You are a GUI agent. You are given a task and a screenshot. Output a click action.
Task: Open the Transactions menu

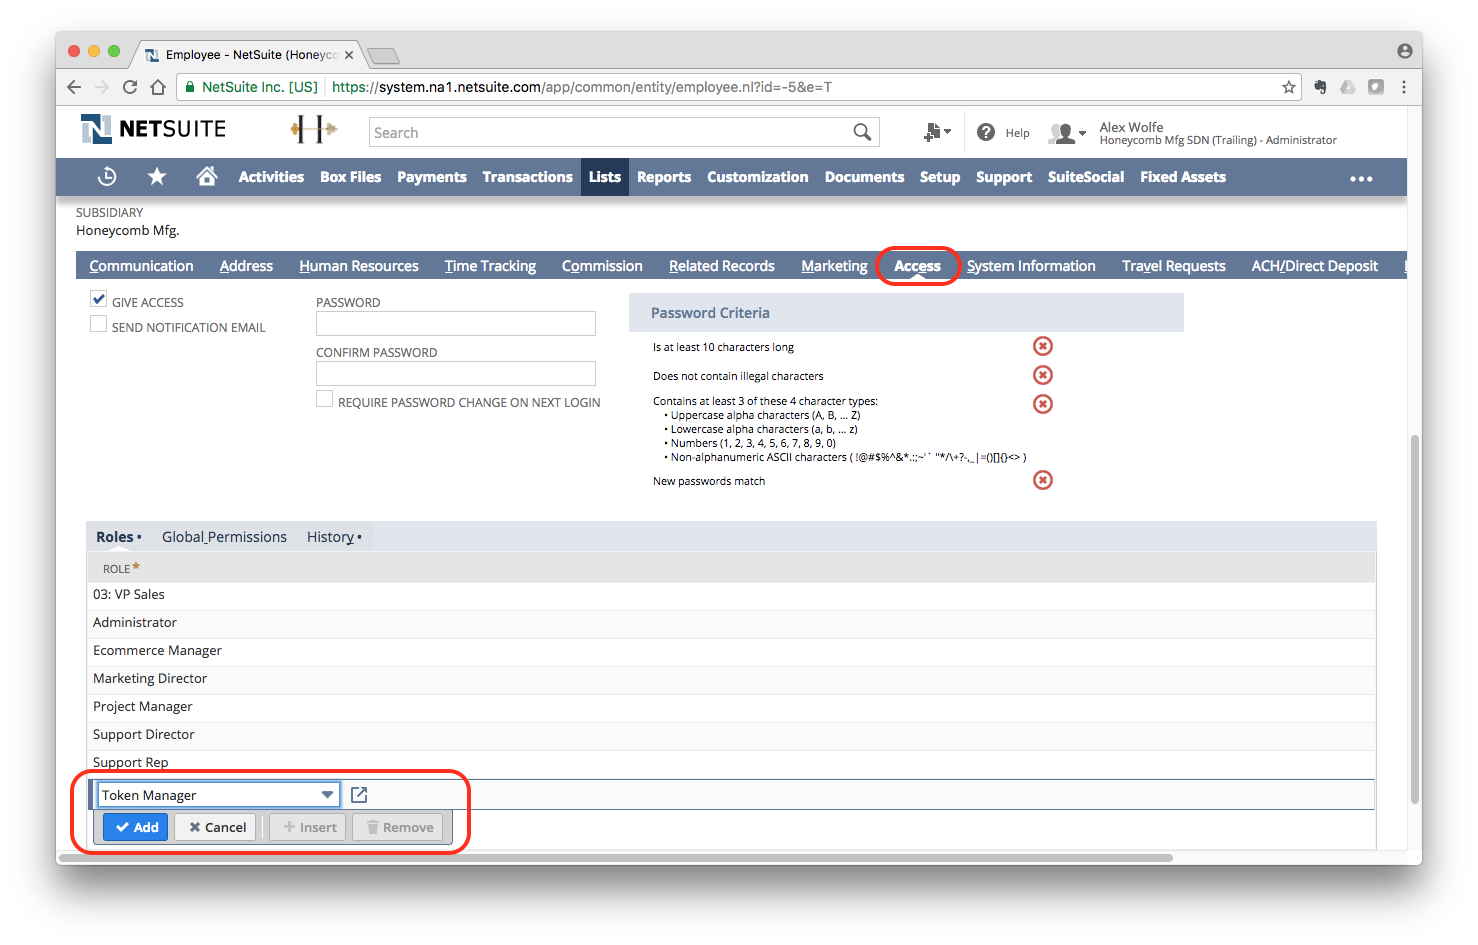point(527,177)
